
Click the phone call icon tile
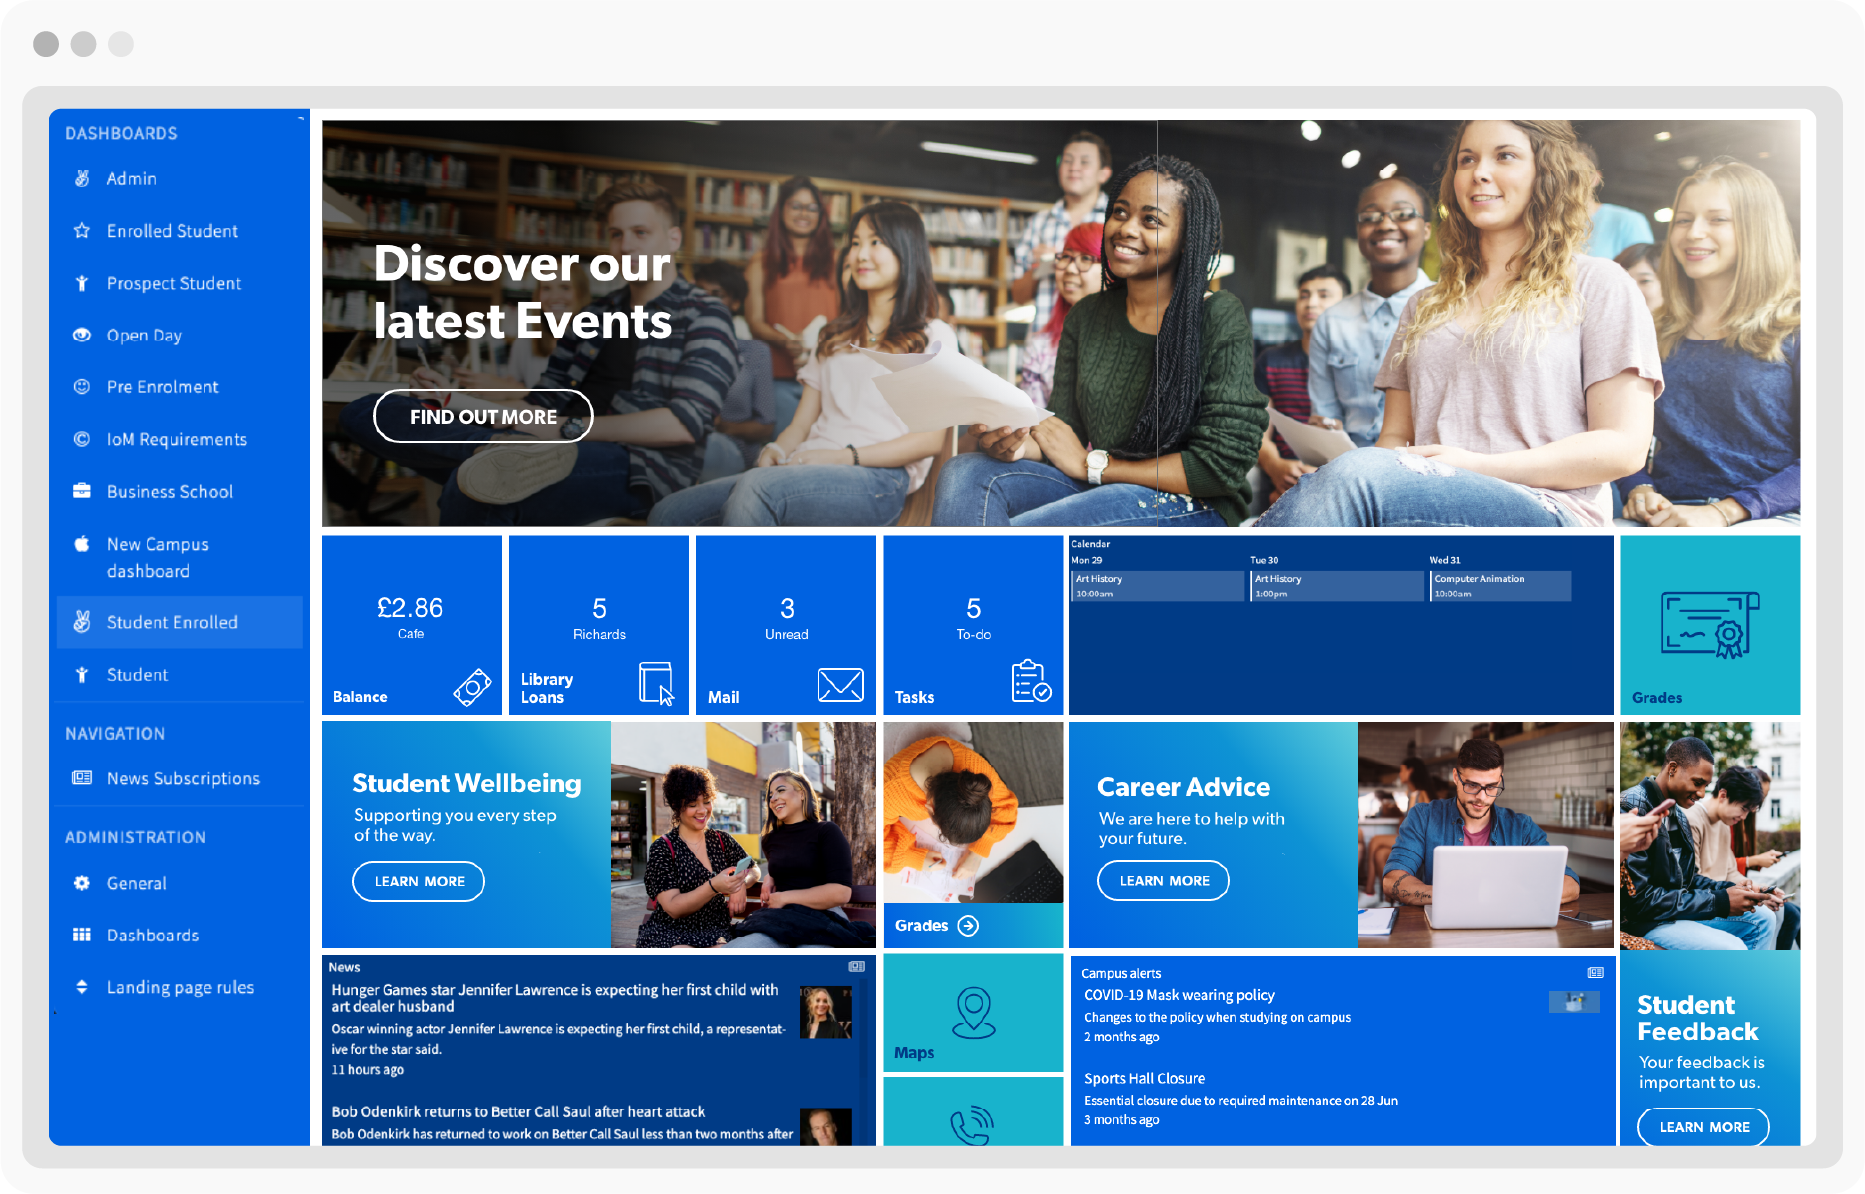972,1112
